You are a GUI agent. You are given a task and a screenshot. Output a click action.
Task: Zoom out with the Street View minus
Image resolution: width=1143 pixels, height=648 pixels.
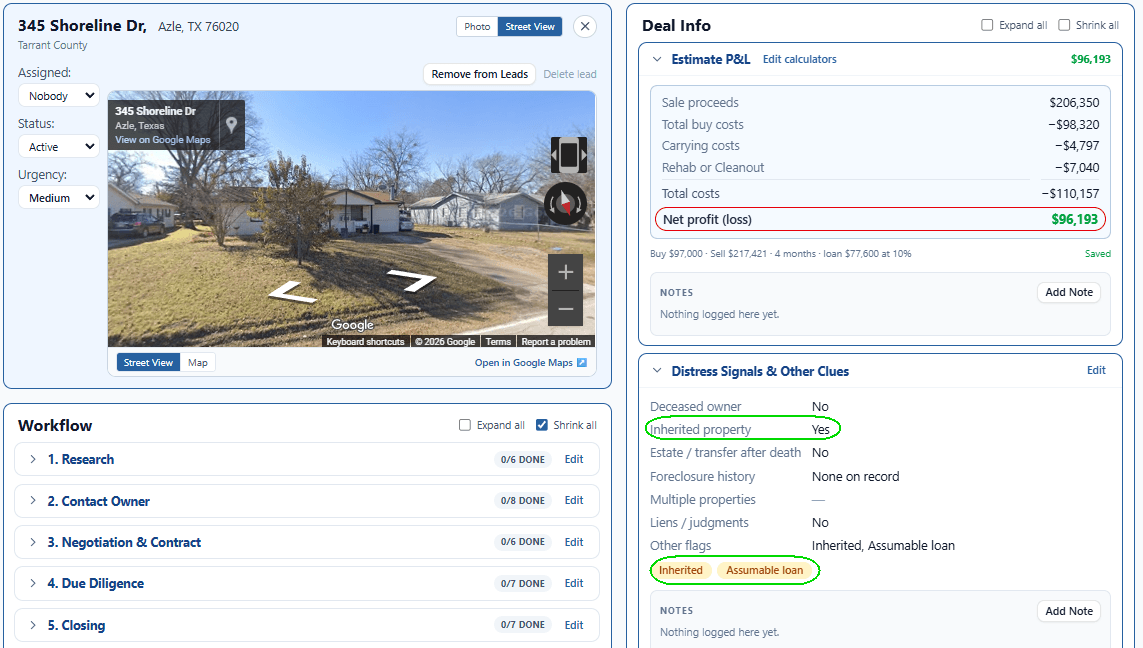(566, 308)
